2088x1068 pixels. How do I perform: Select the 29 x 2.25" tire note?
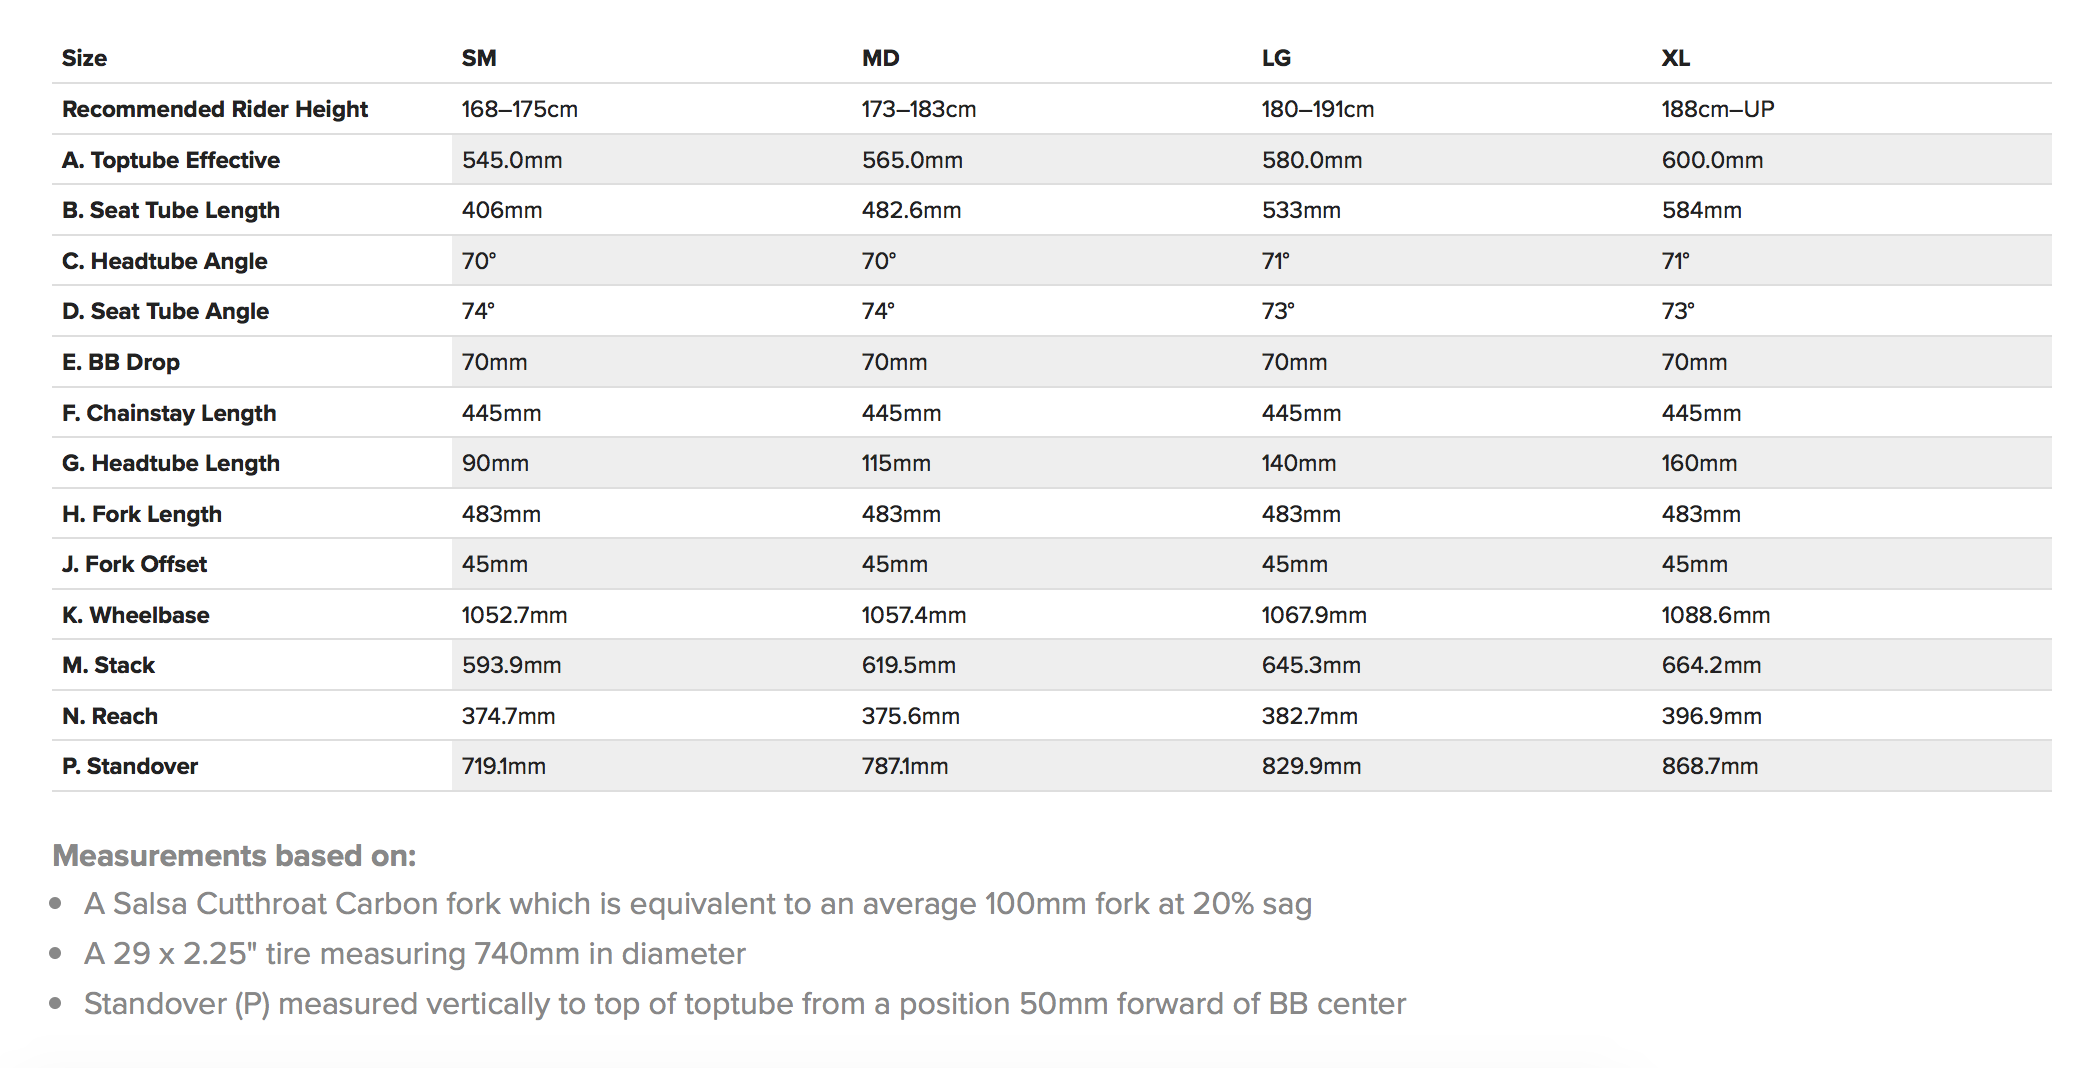coord(414,954)
